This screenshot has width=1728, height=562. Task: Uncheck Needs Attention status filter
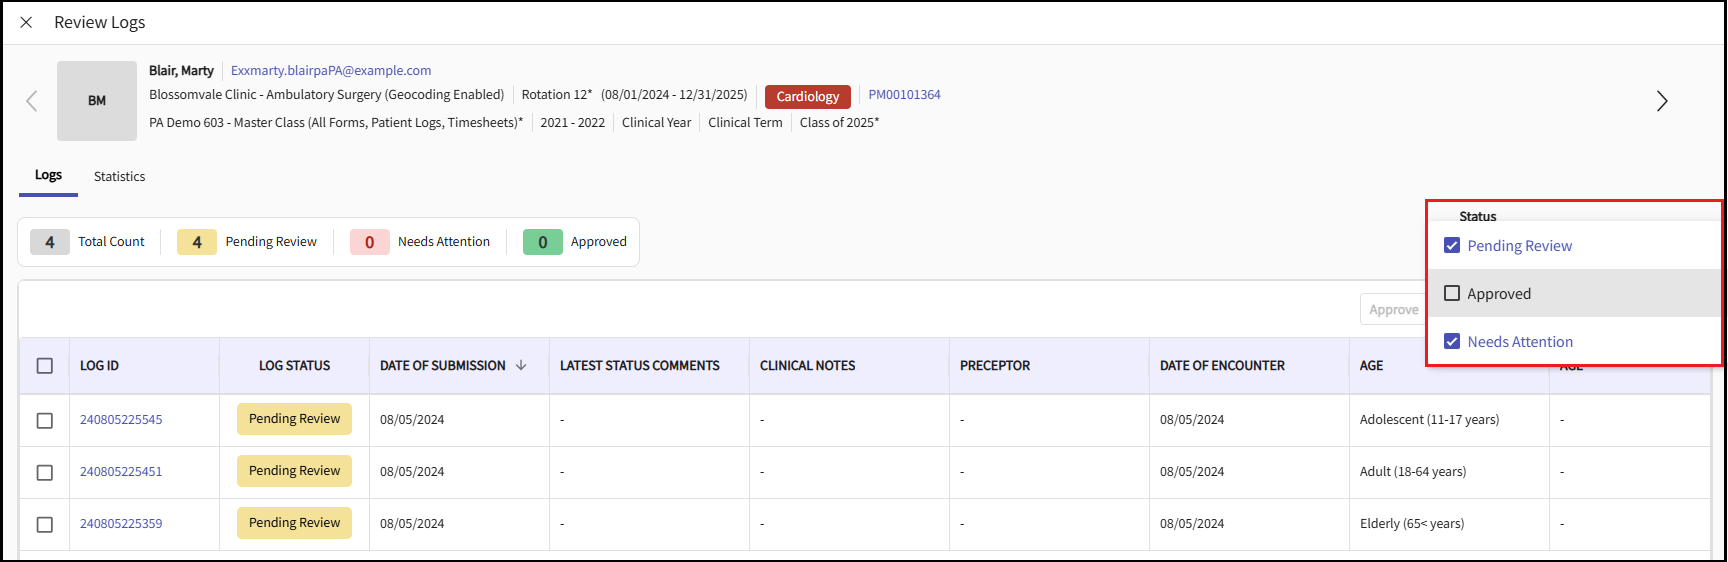point(1452,342)
